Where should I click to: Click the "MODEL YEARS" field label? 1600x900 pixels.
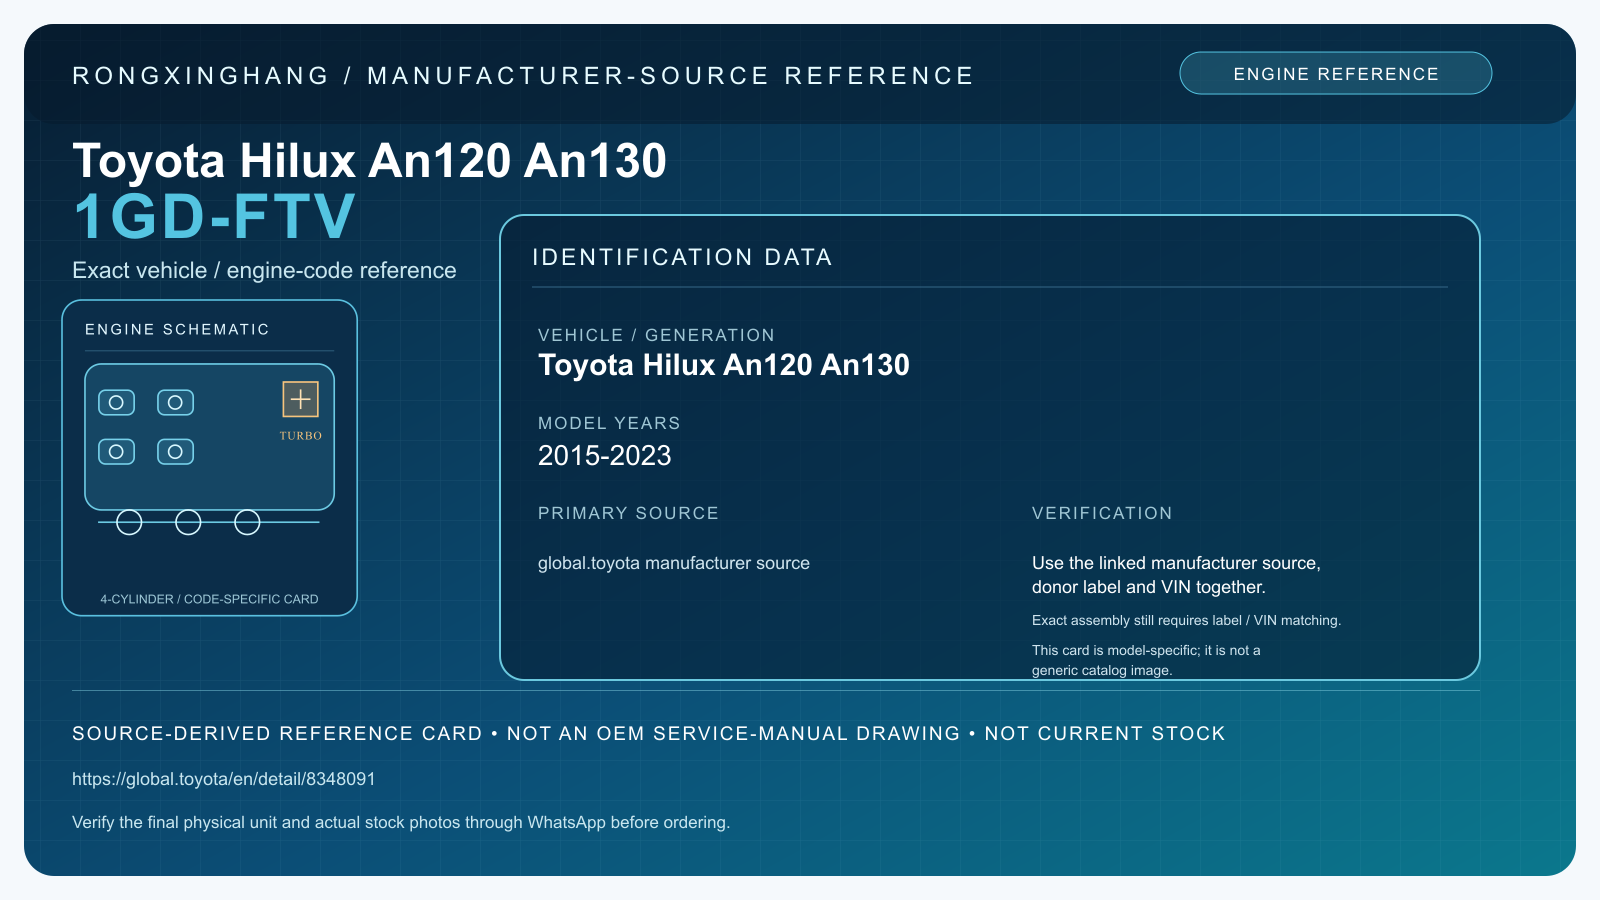click(609, 423)
